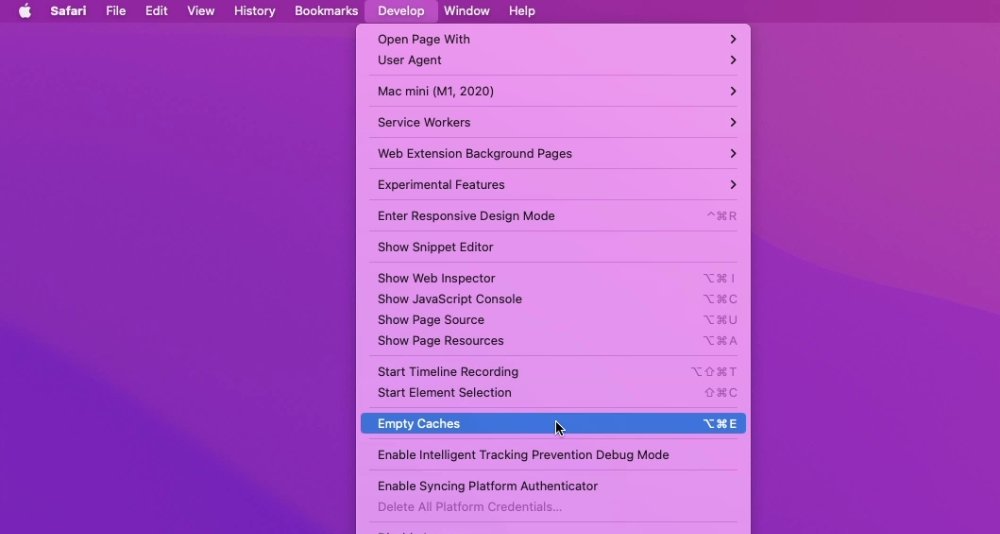Expand the User Agent submenu
This screenshot has height=534, width=1000.
[553, 60]
